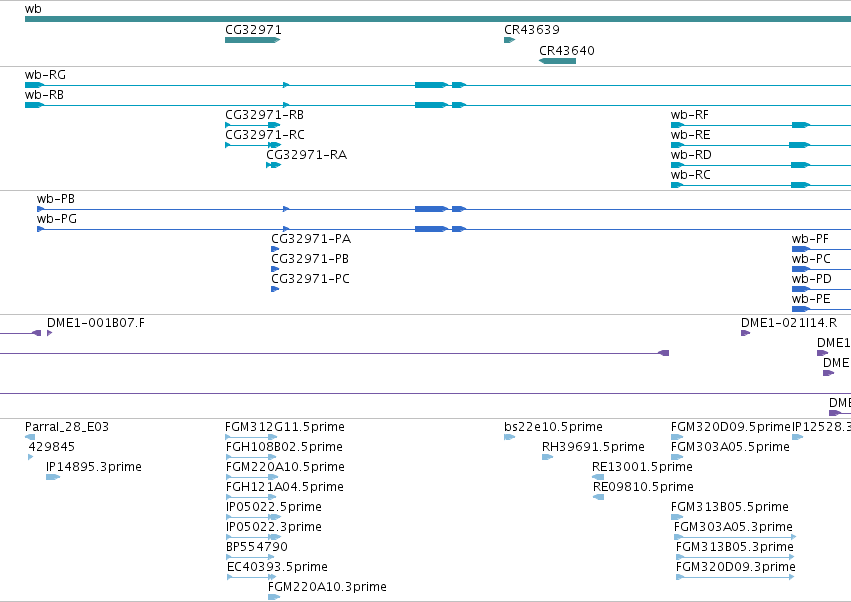Select the CG32971-PA protein label

(311, 239)
